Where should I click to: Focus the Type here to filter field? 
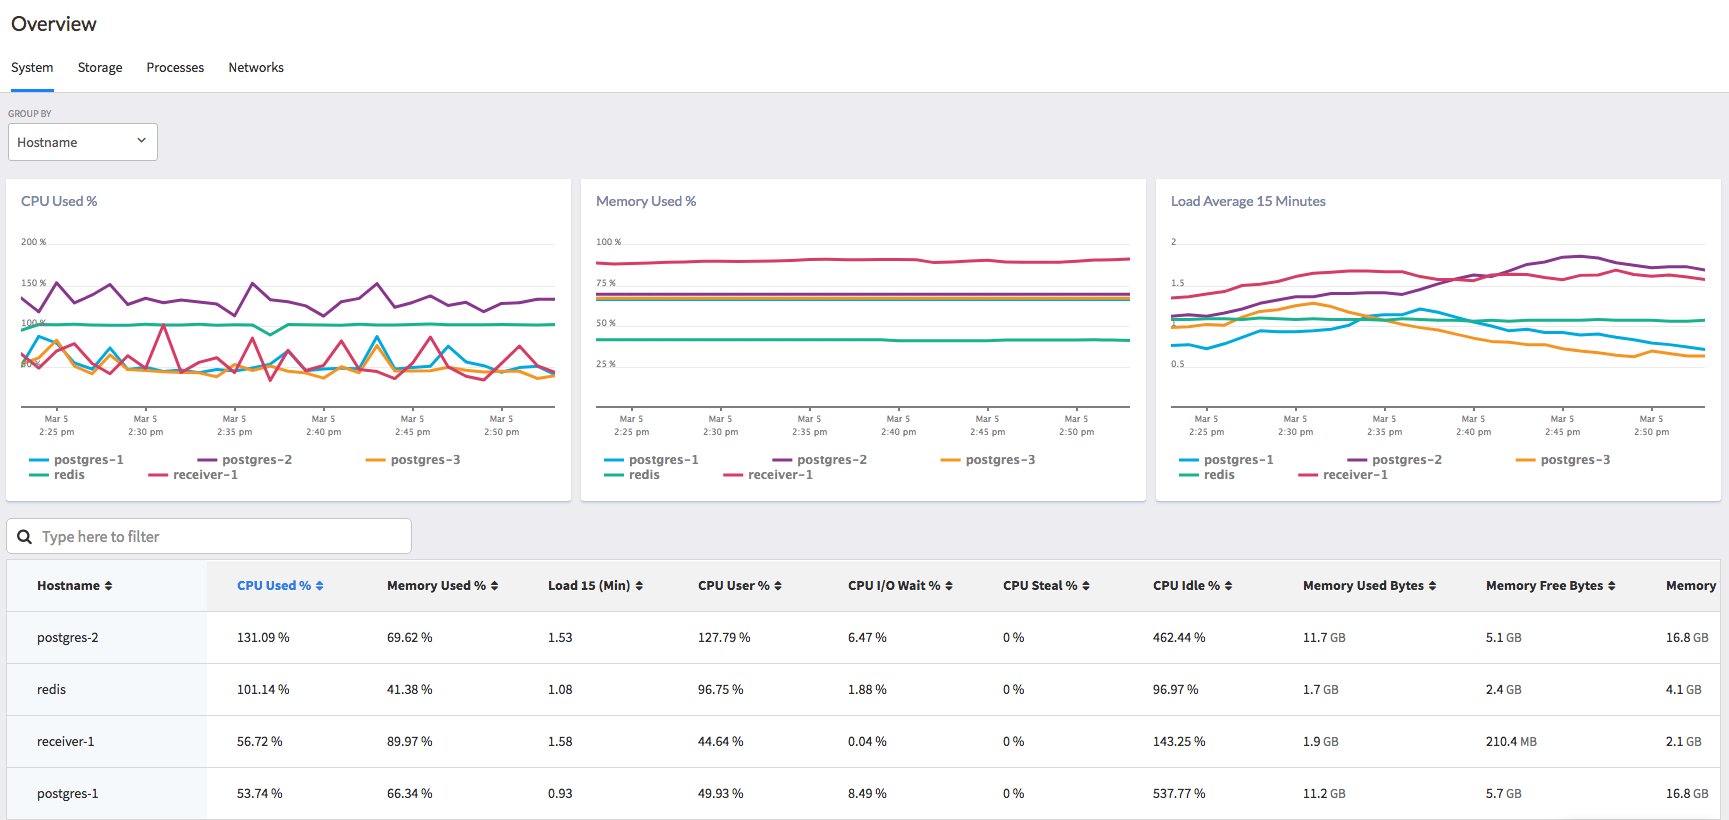pos(220,537)
